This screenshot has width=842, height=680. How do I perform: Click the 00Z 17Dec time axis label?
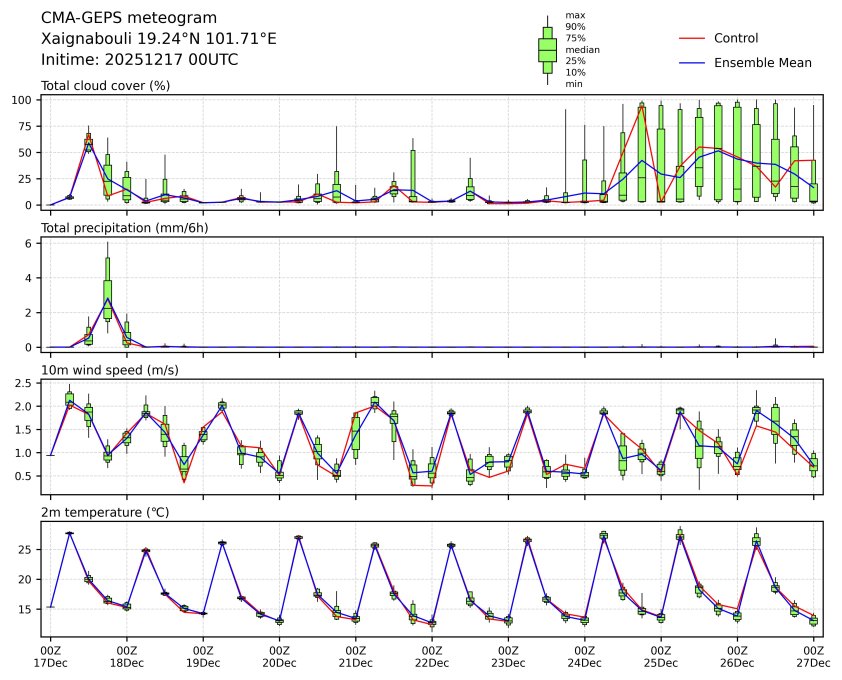pos(50,655)
